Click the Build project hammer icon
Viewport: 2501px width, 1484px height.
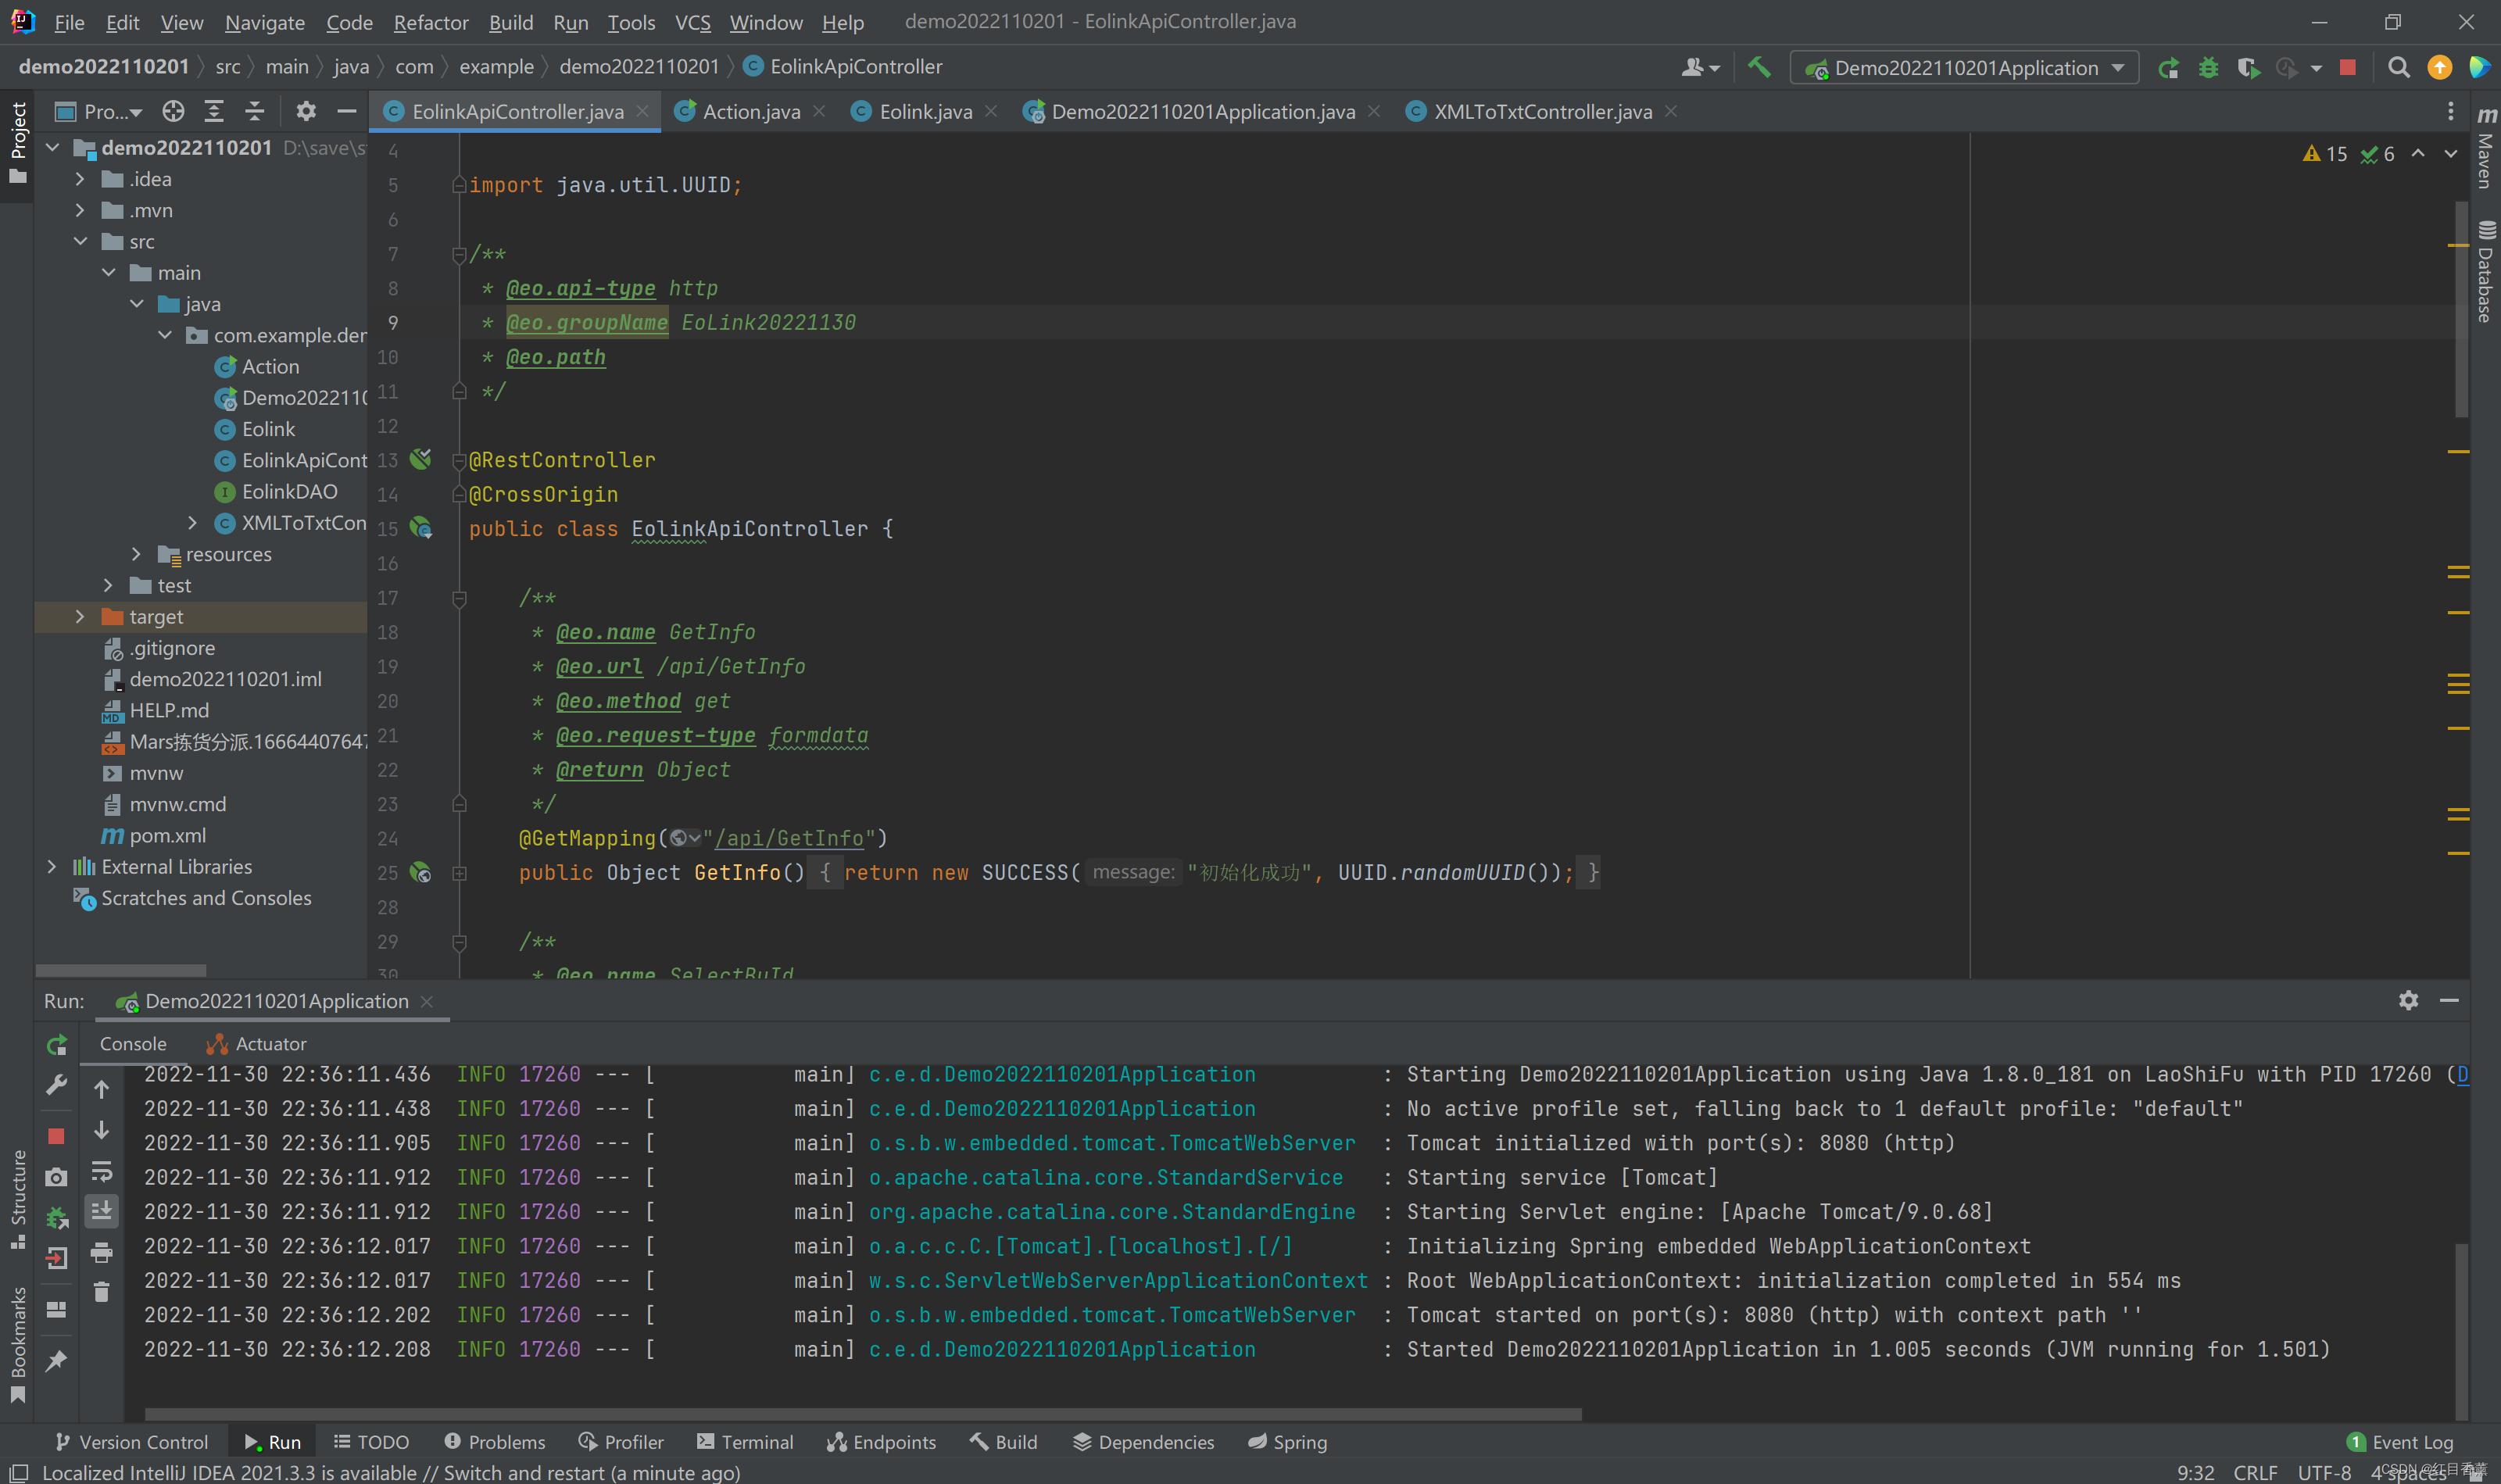point(1759,67)
